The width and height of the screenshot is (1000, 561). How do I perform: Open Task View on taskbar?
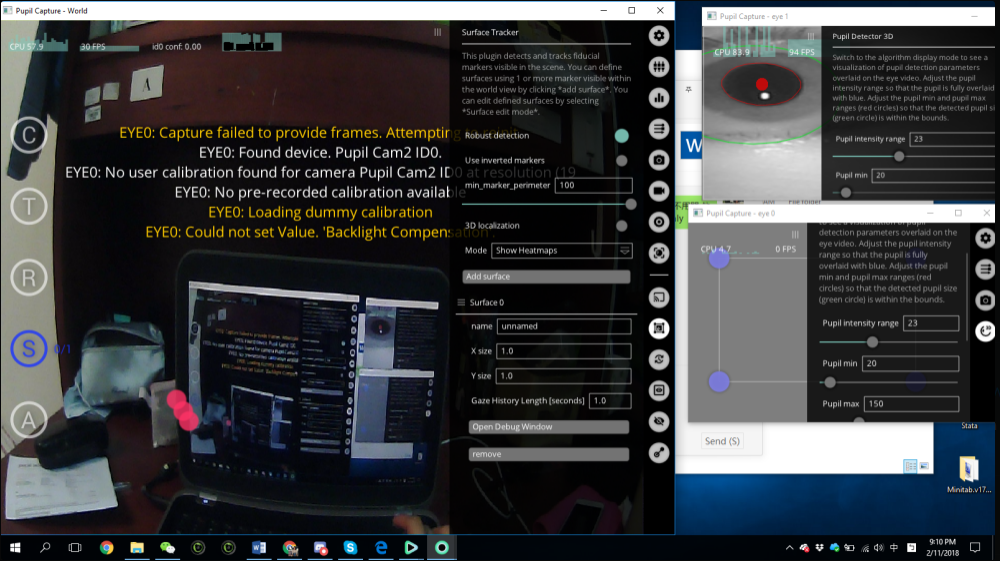pos(75,548)
